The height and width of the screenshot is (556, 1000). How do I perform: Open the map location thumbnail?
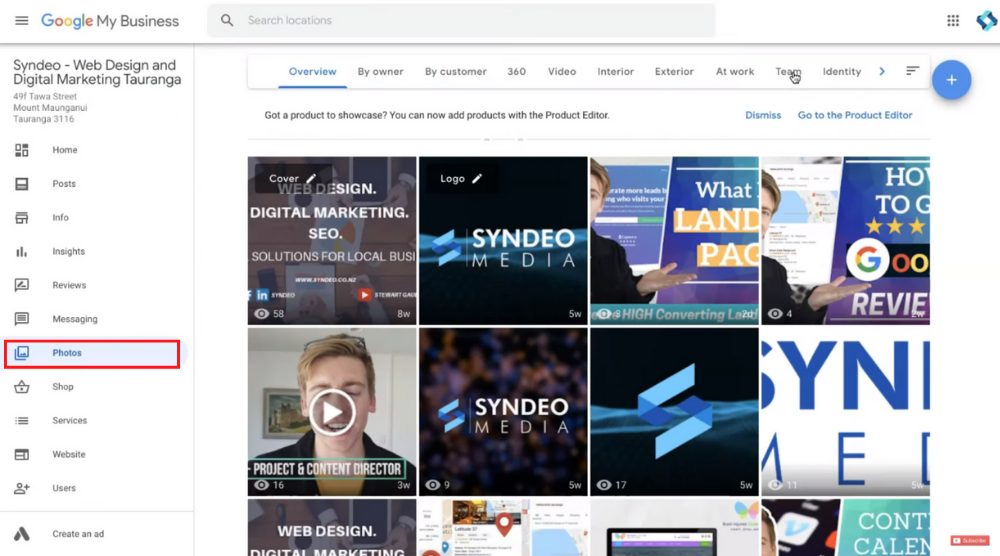[x=503, y=527]
